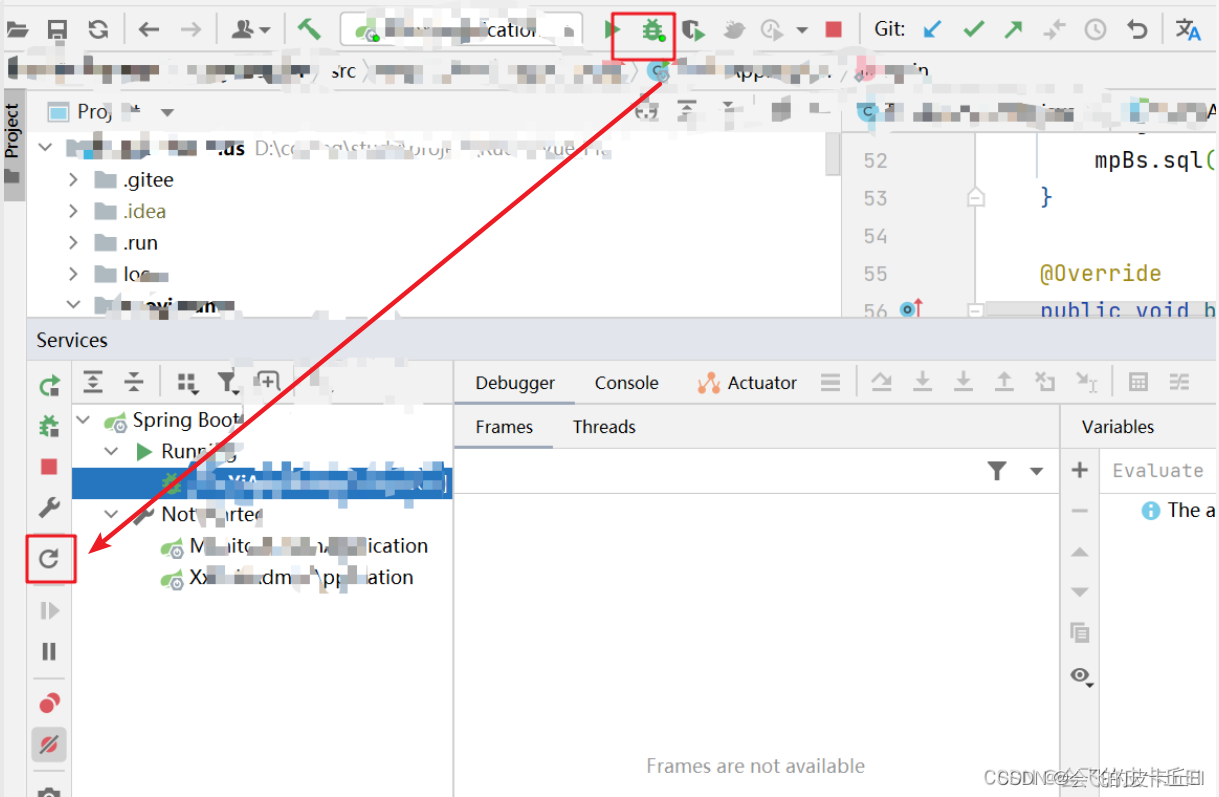Viewport: 1219px width, 797px height.
Task: Update project with the blue Git arrow
Action: tap(932, 30)
